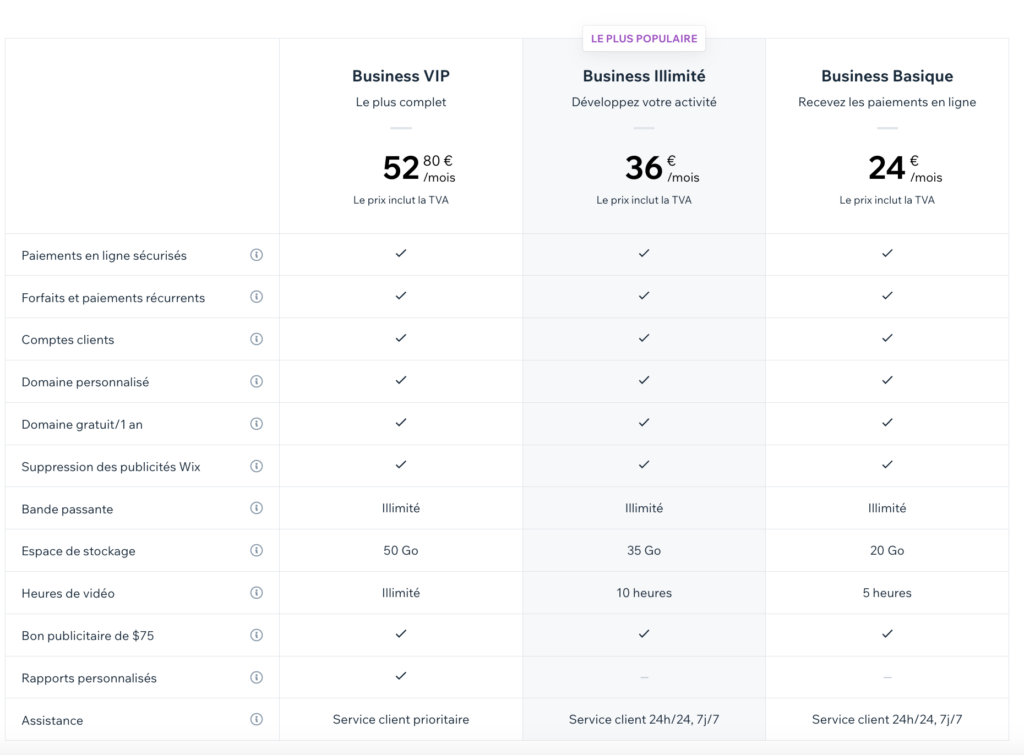
Task: Click the Bande passante info icon
Action: click(256, 508)
